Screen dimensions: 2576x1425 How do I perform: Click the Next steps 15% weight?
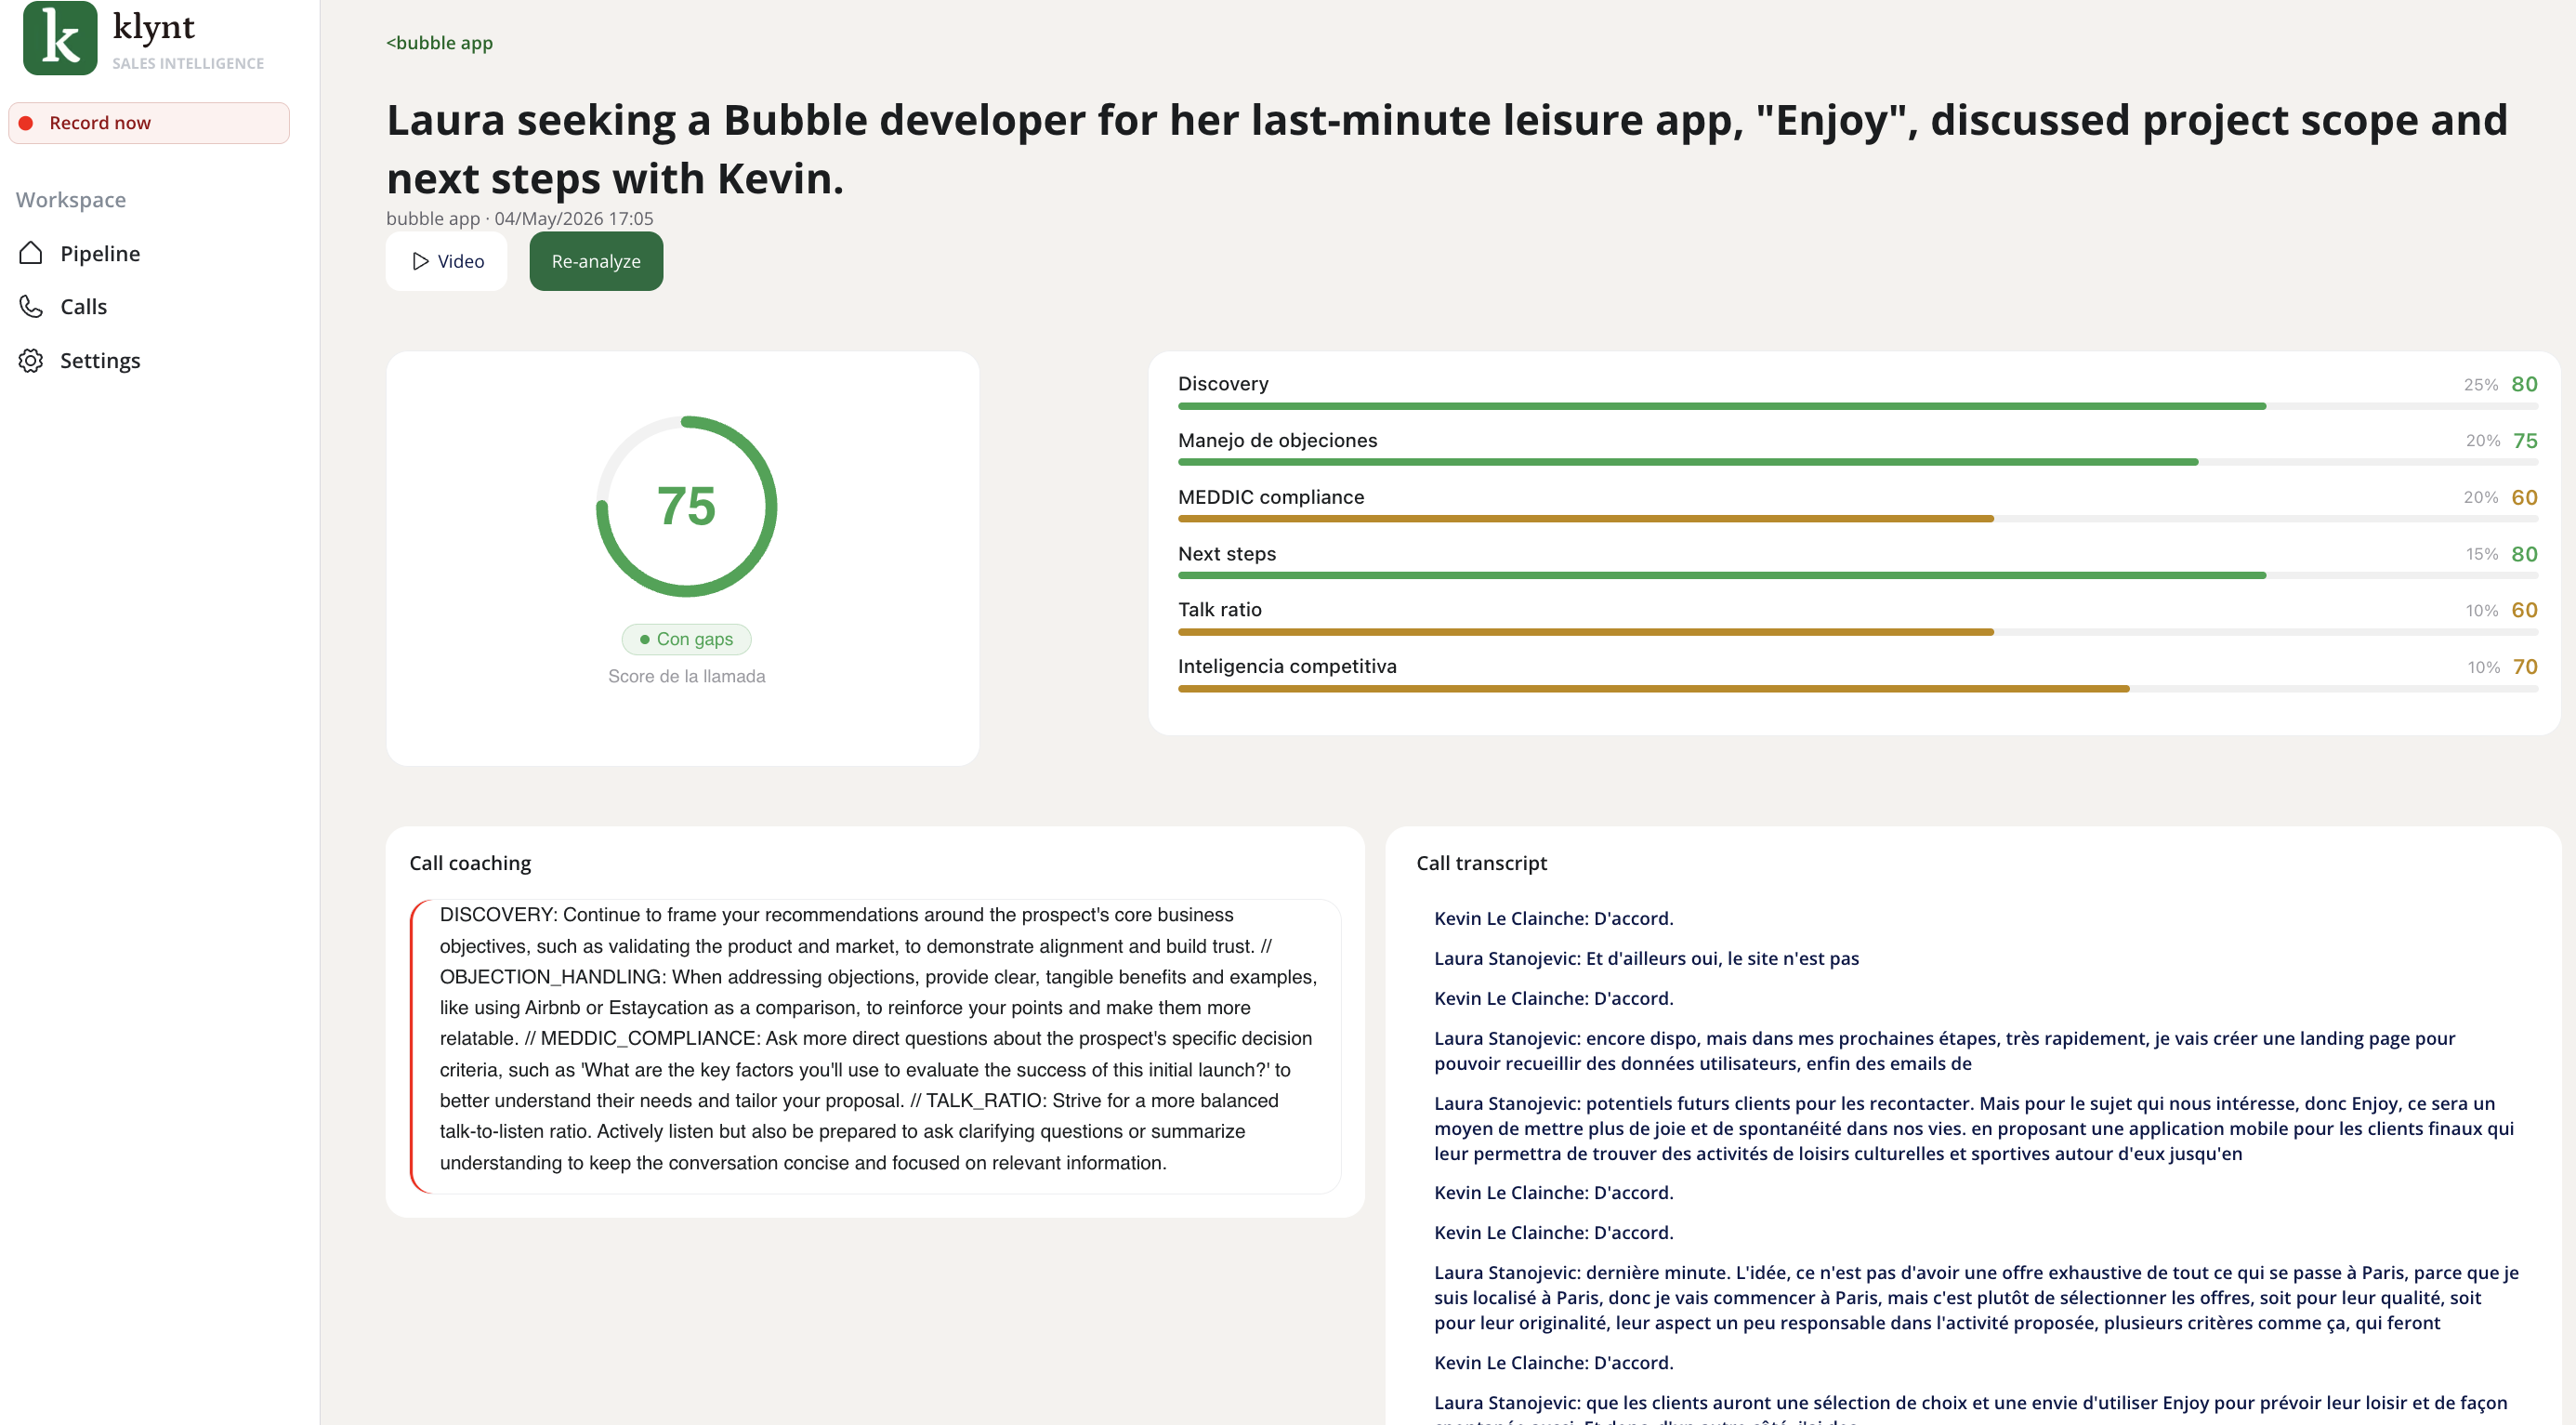point(2481,554)
